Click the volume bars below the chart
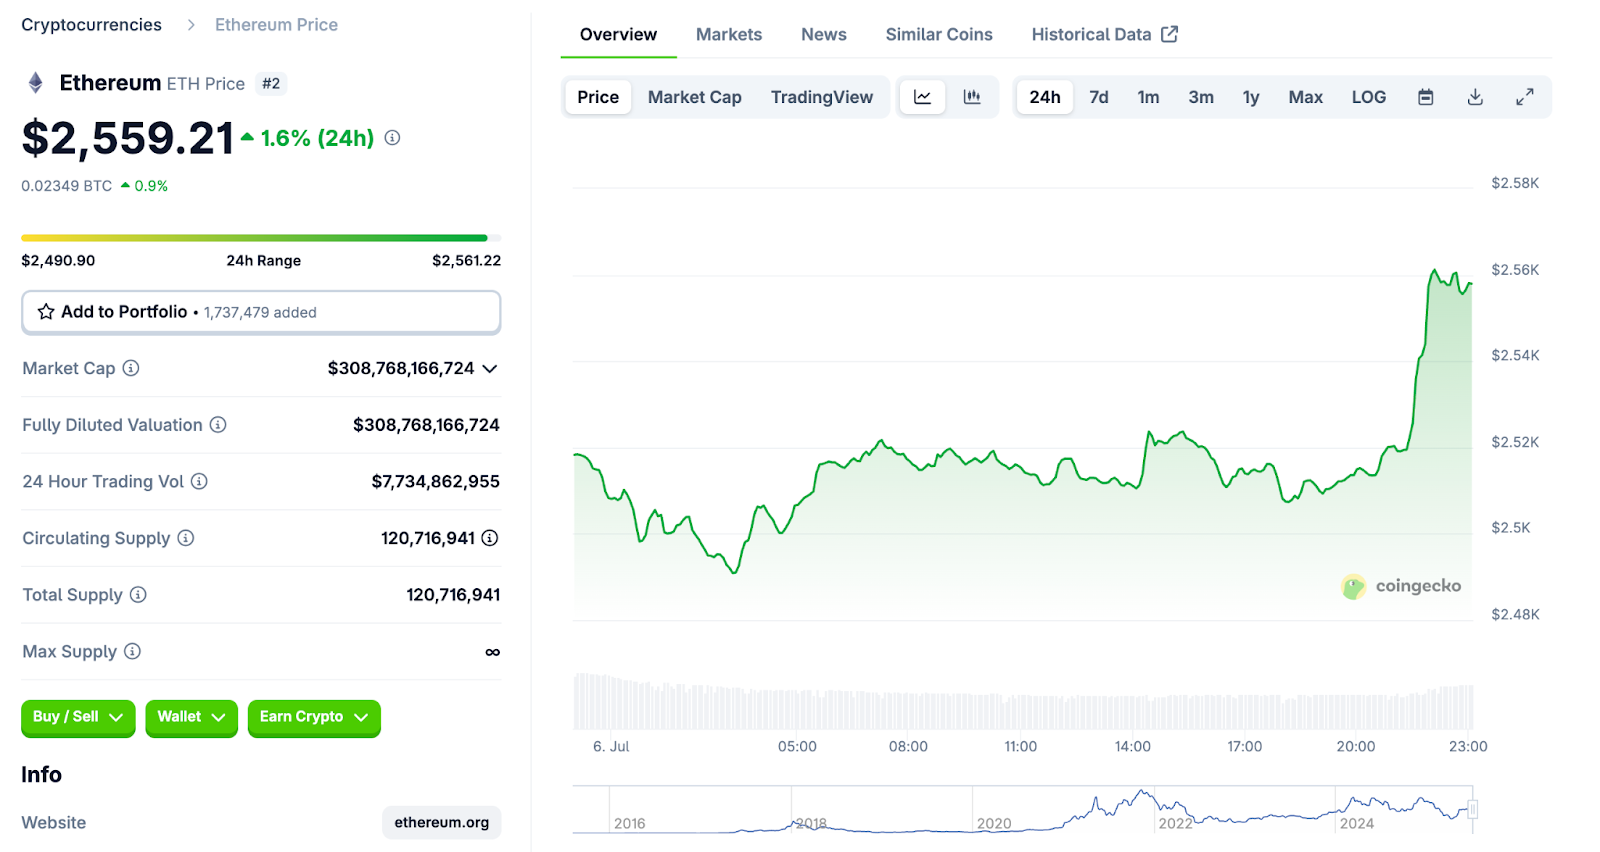Image resolution: width=1600 pixels, height=852 pixels. point(1023,702)
